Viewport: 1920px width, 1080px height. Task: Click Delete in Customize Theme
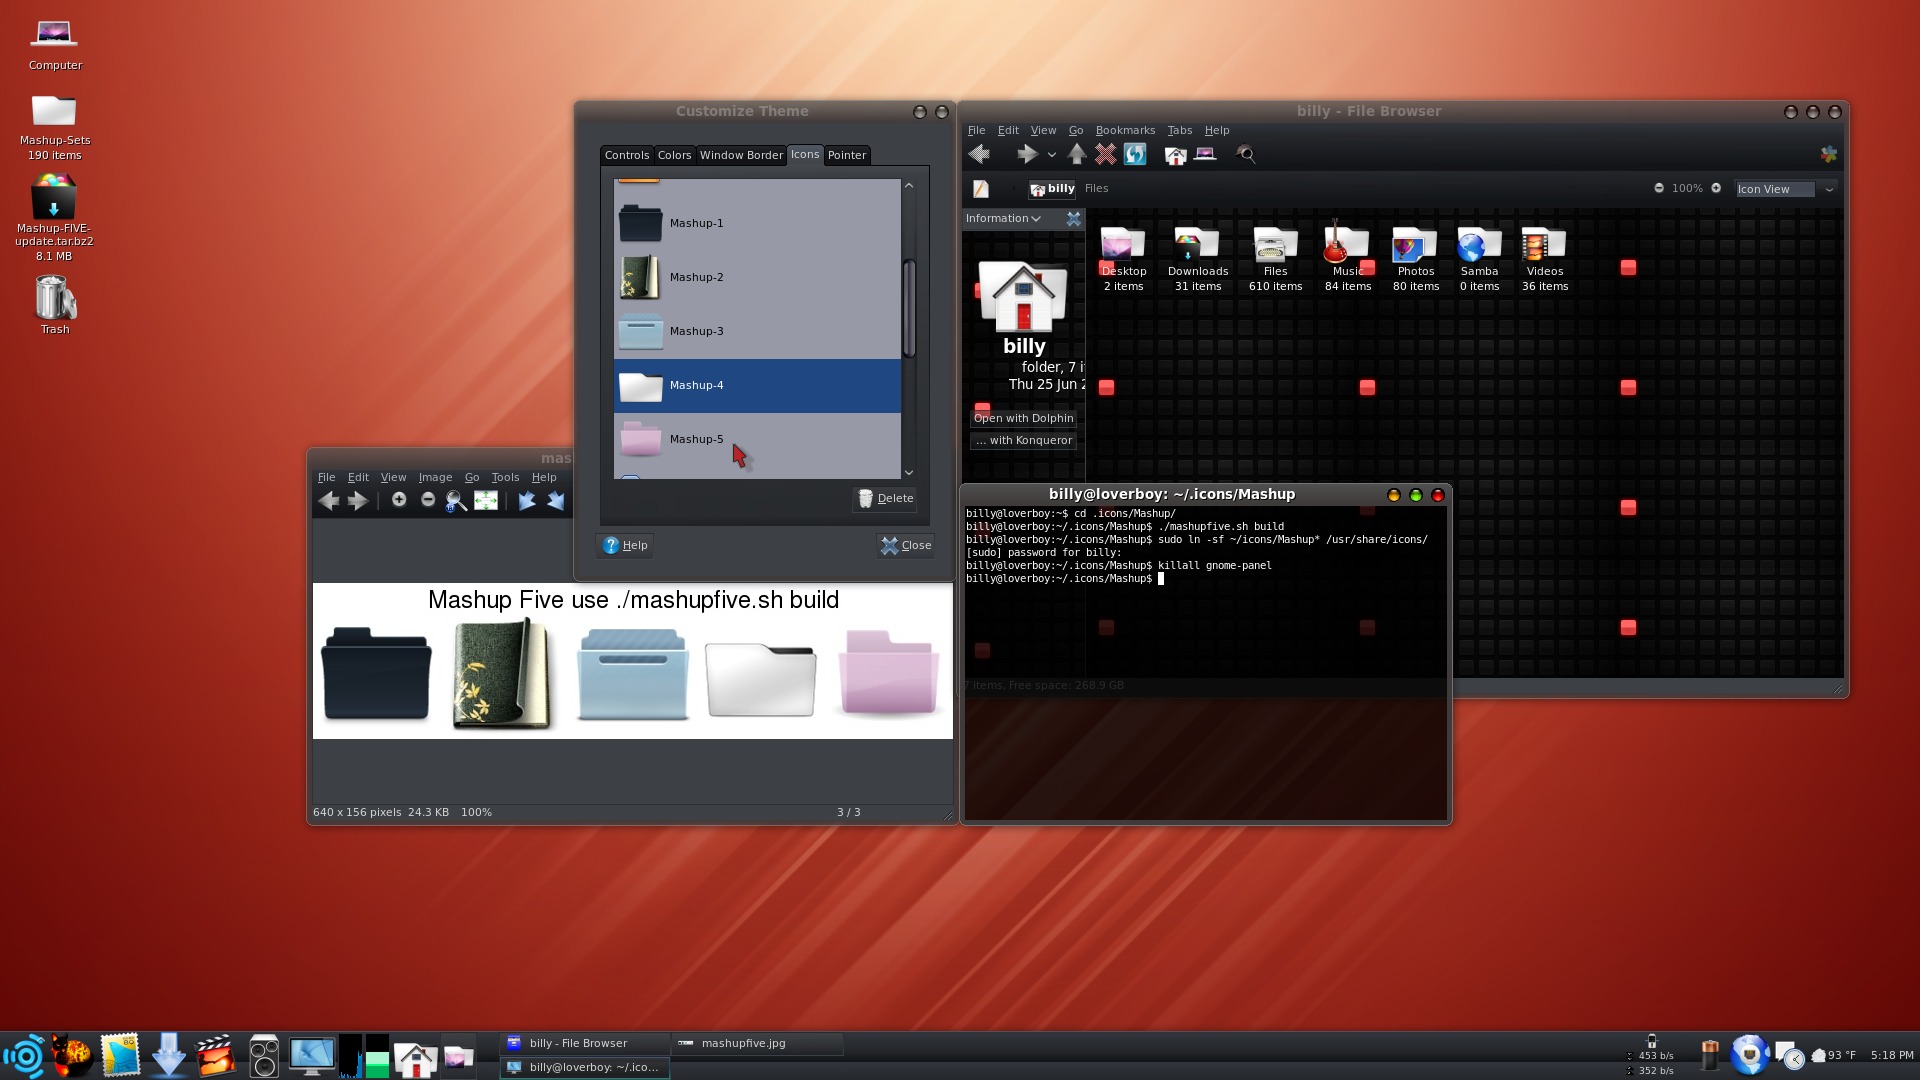tap(886, 498)
